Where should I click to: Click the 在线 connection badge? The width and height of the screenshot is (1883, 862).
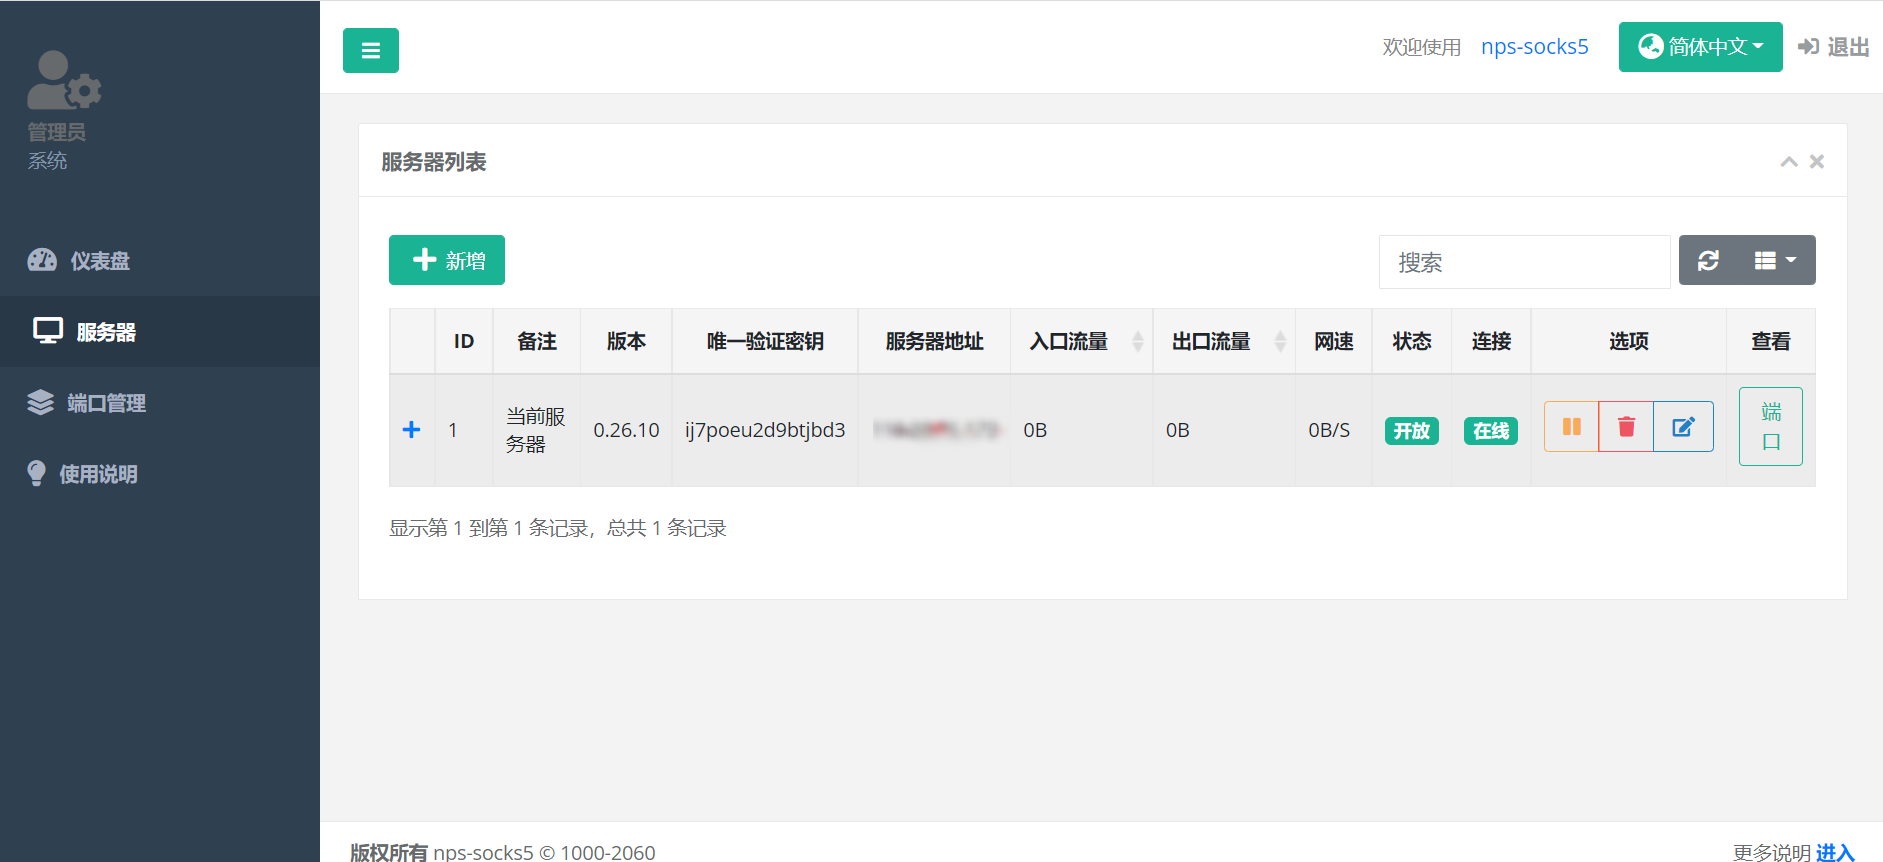tap(1491, 431)
